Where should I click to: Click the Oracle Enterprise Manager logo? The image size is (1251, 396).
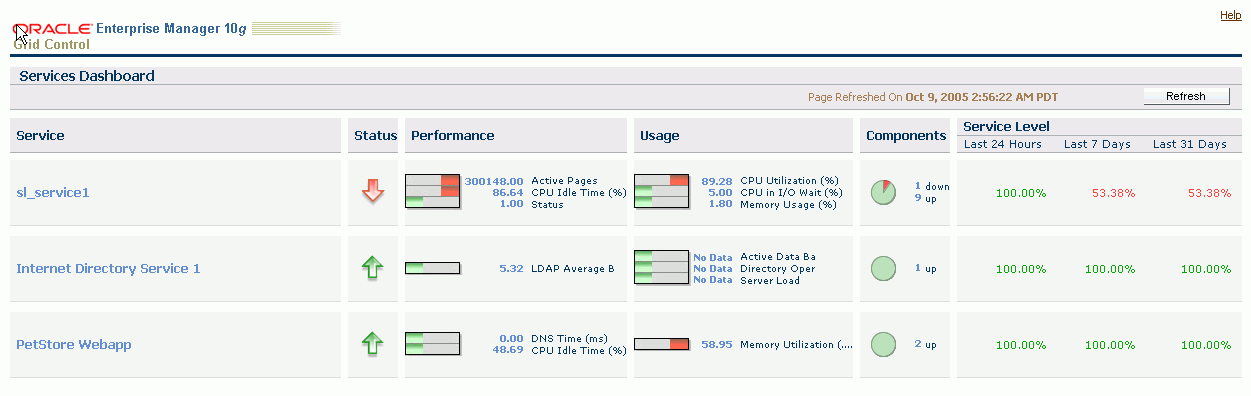pyautogui.click(x=177, y=36)
